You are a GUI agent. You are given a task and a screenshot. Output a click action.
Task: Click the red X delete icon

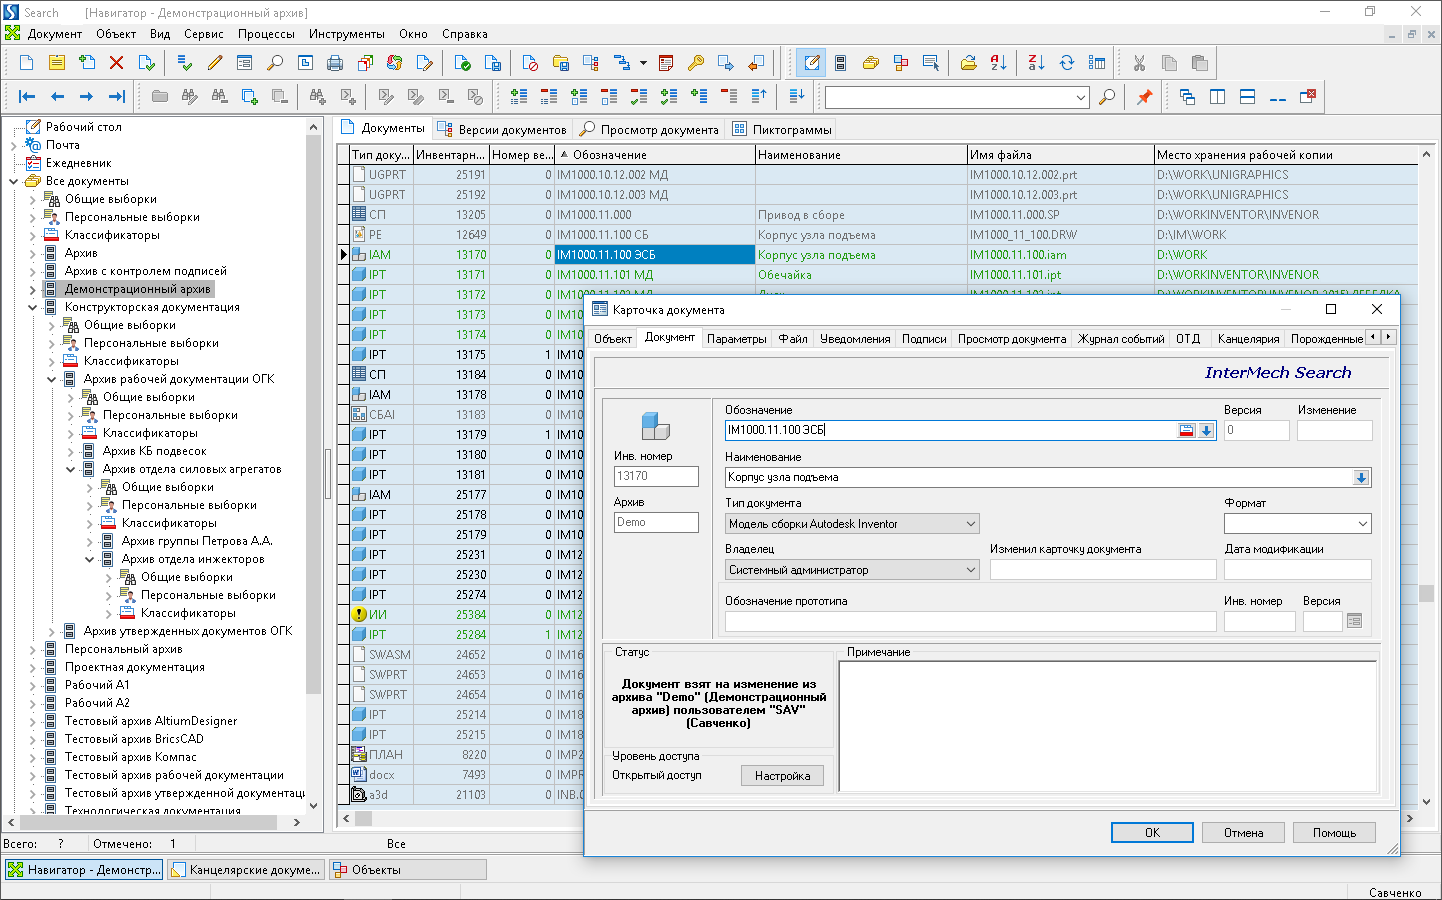click(116, 63)
